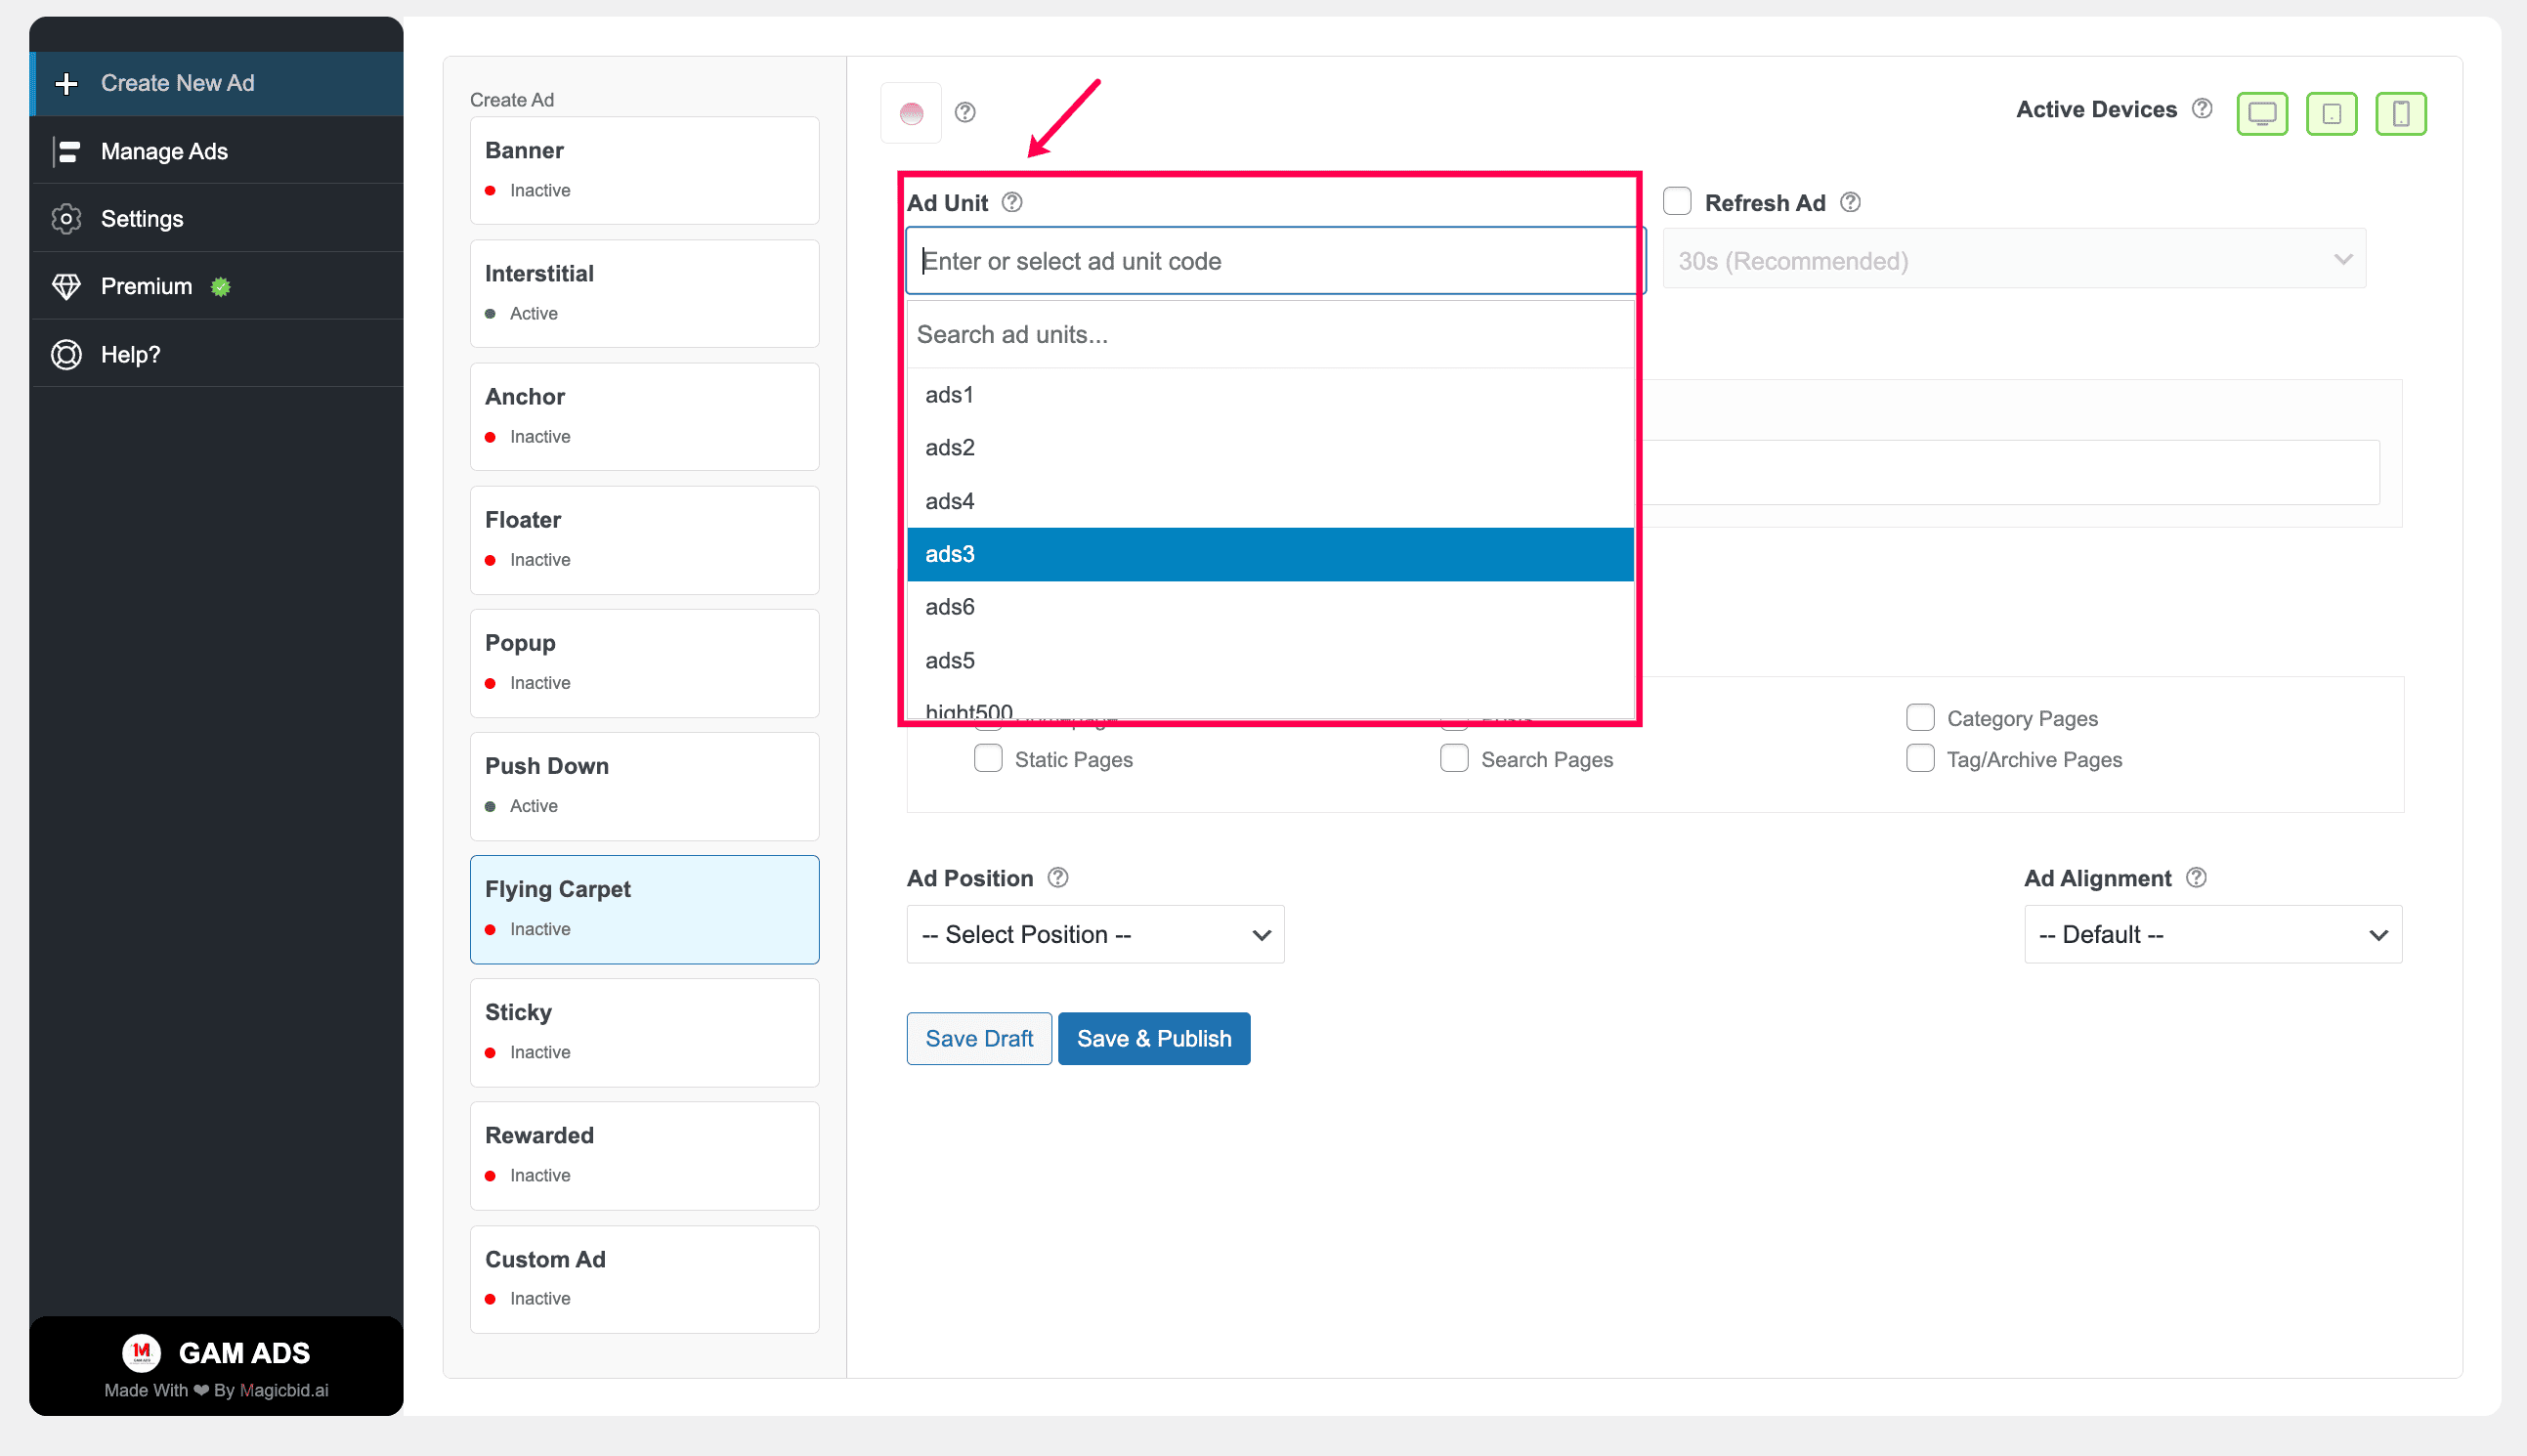Toggle the desktop device icon
This screenshot has height=1456, width=2527.
2262,113
